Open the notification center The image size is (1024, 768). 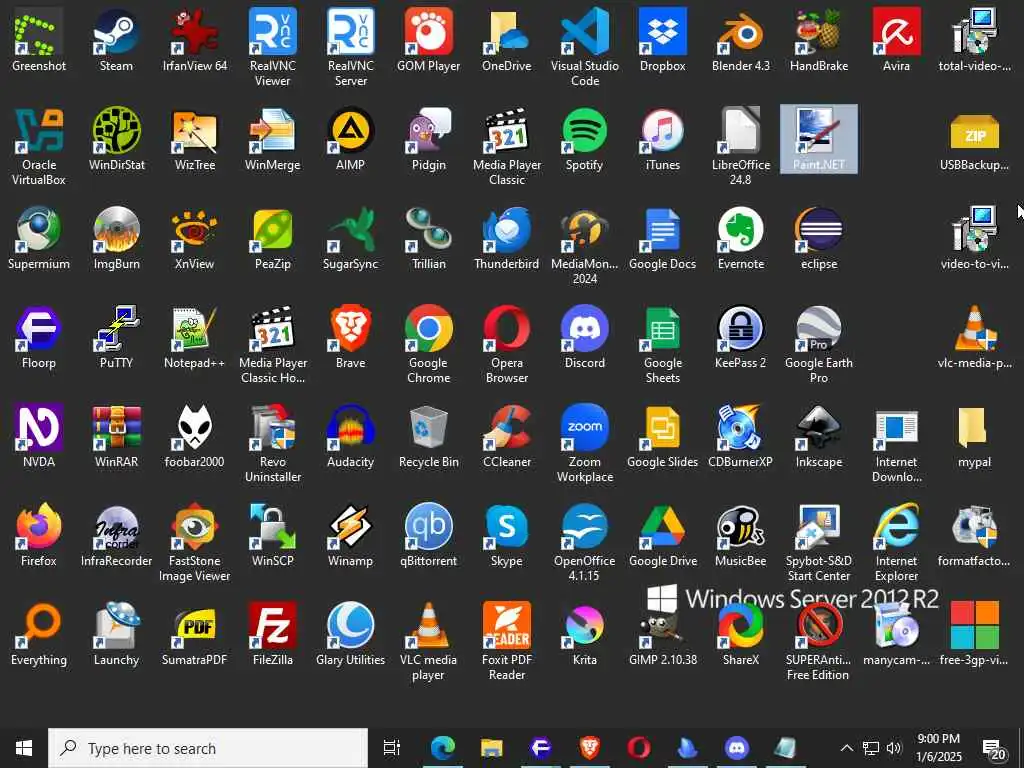pos(995,748)
